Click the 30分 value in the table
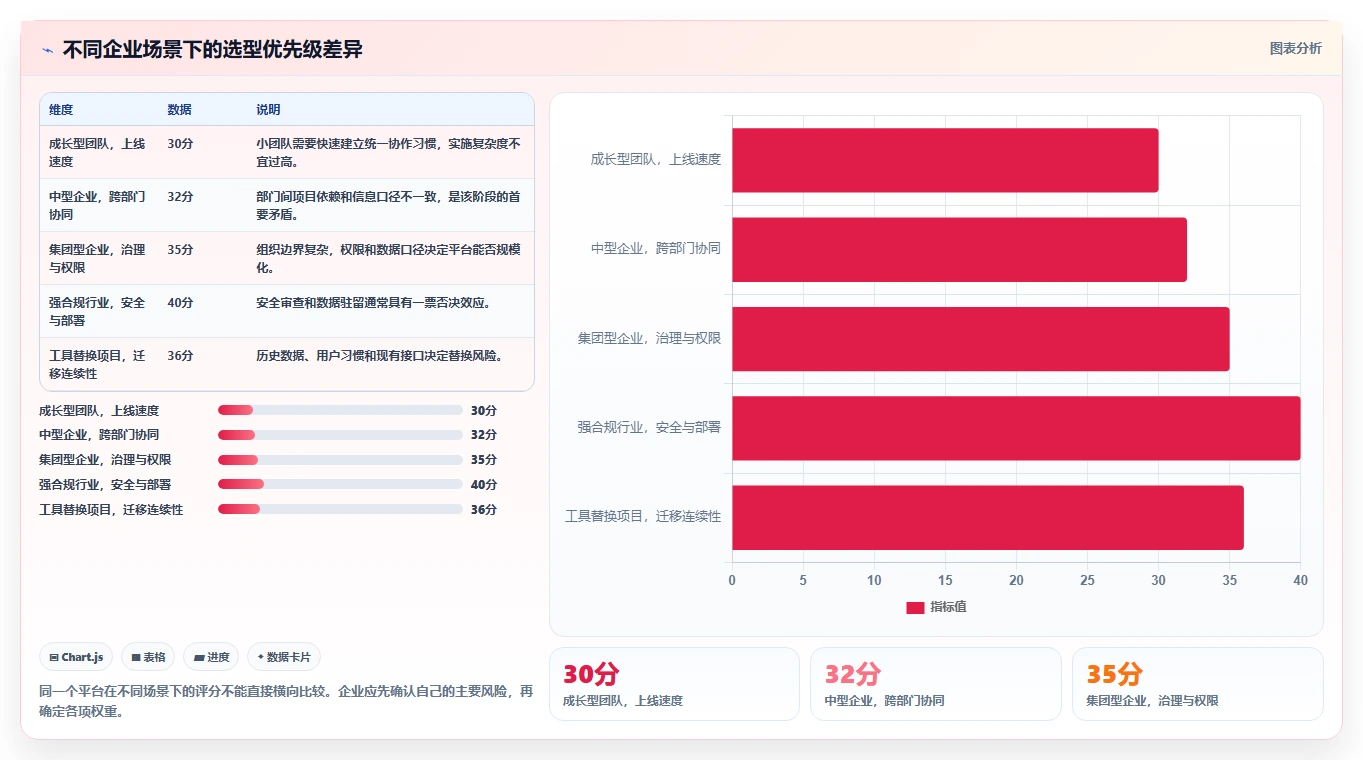 [x=180, y=143]
